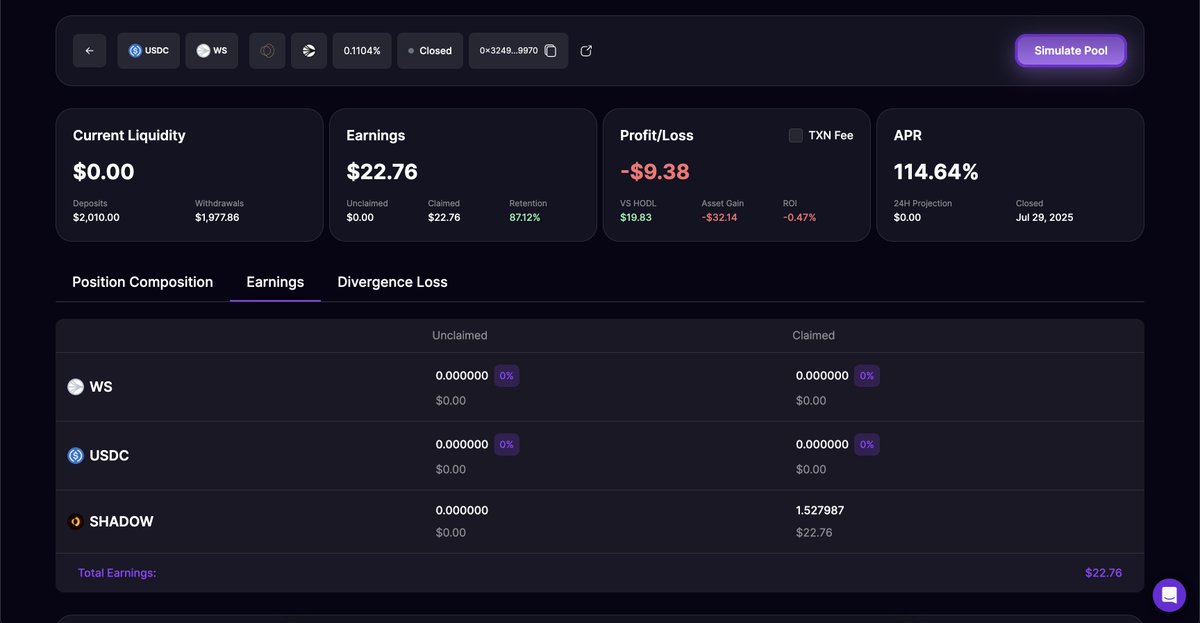The height and width of the screenshot is (623, 1200).
Task: Select the WS token chip
Action: tap(212, 51)
